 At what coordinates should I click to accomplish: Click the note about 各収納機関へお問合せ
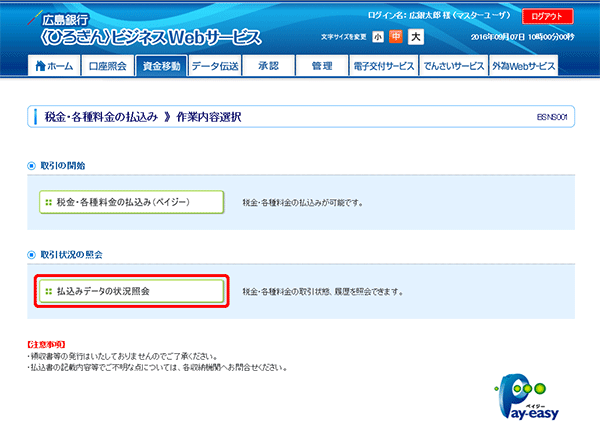click(158, 368)
